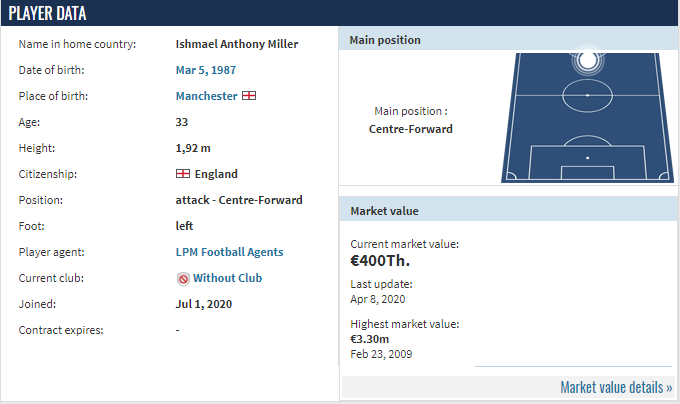680x404 pixels.
Task: Open Market value details
Action: click(x=616, y=387)
